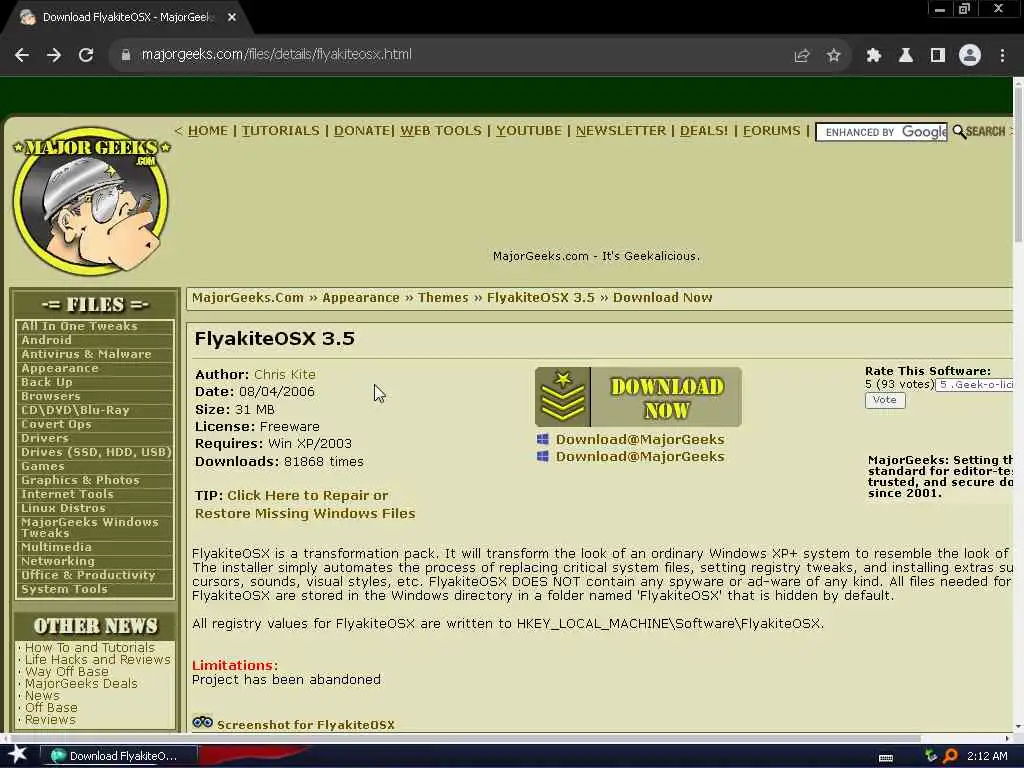Bookmark this page with the star icon

833,56
